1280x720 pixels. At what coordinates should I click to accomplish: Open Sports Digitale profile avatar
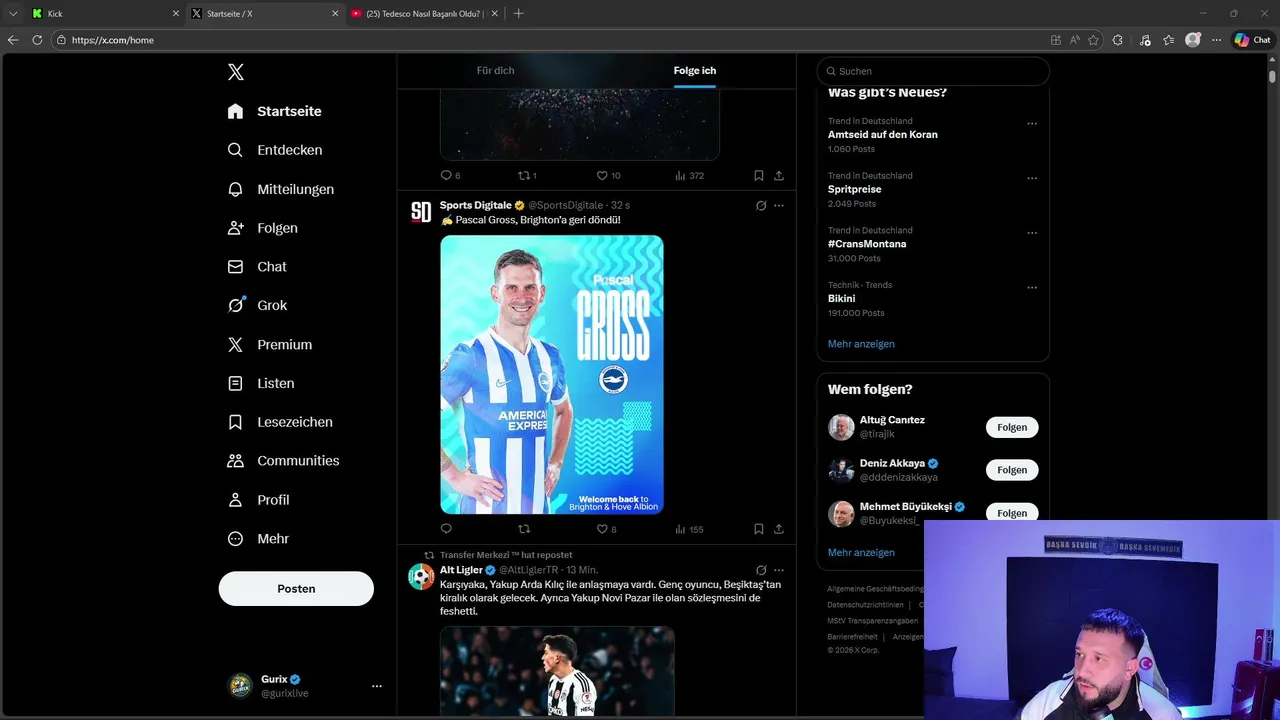[421, 212]
